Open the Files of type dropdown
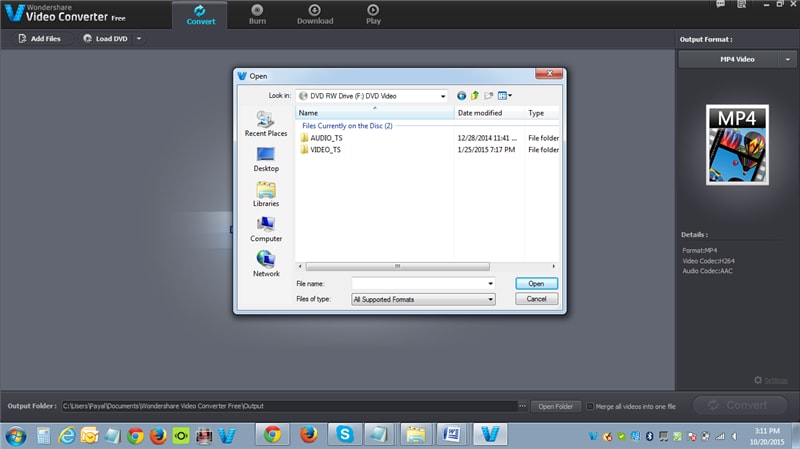 point(423,300)
